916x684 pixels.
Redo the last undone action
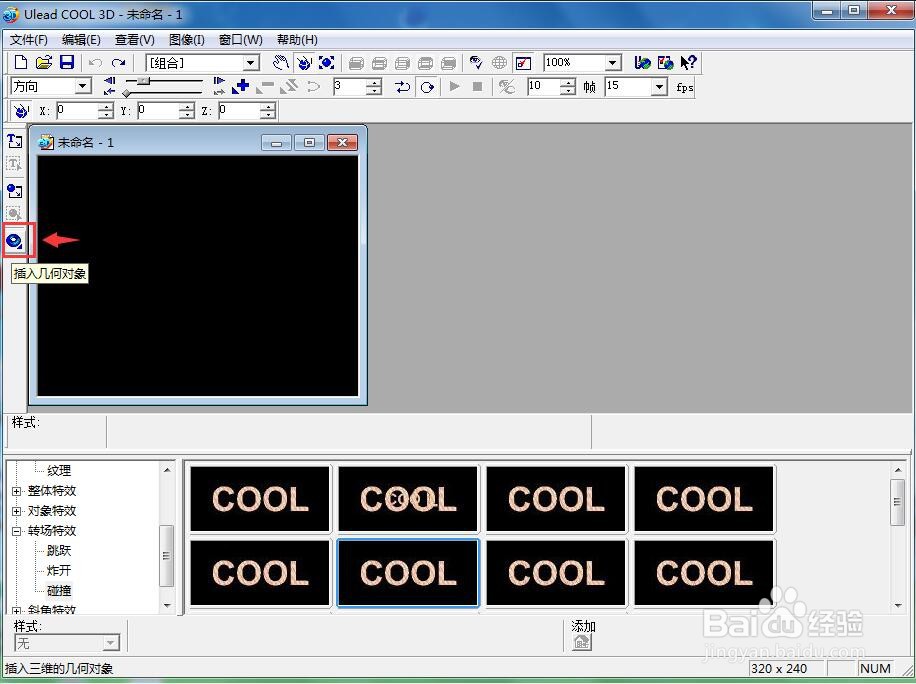click(x=119, y=63)
